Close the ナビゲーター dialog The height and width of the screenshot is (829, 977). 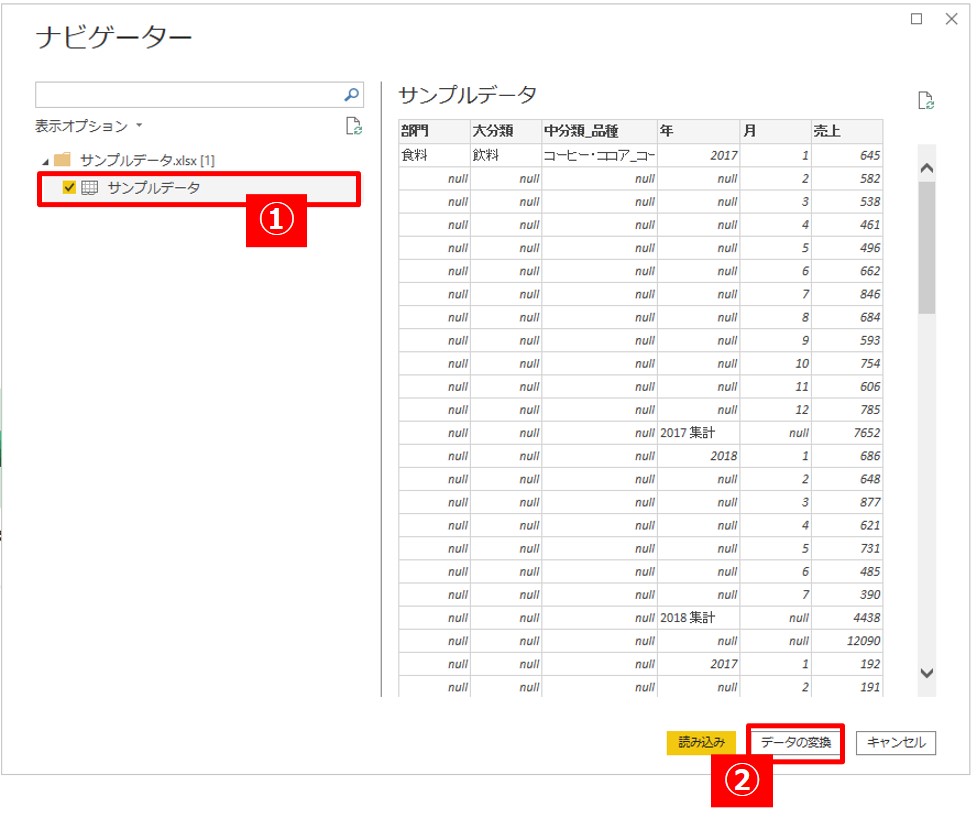951,19
